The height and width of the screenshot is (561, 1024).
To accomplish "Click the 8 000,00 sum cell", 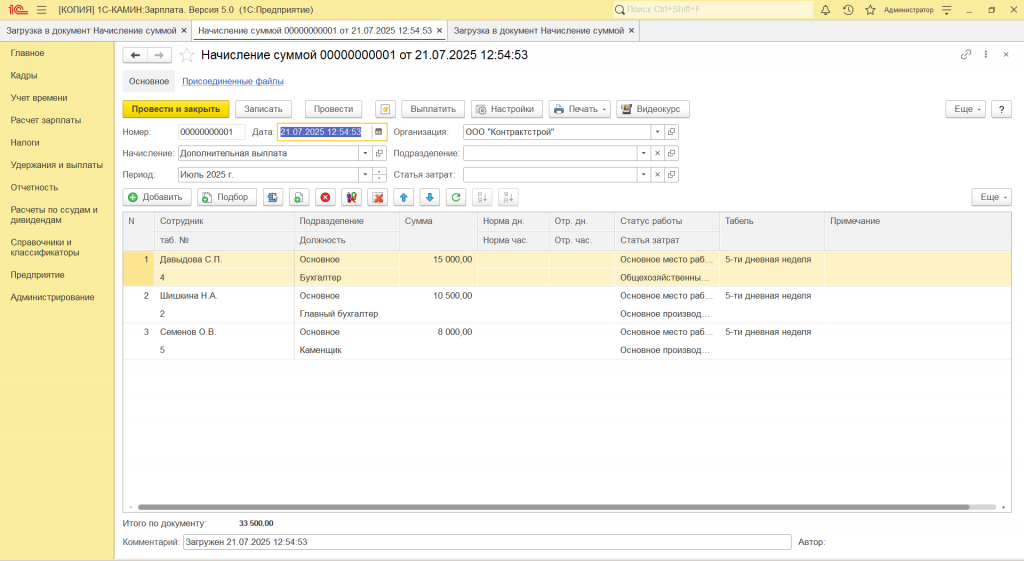I will click(438, 332).
